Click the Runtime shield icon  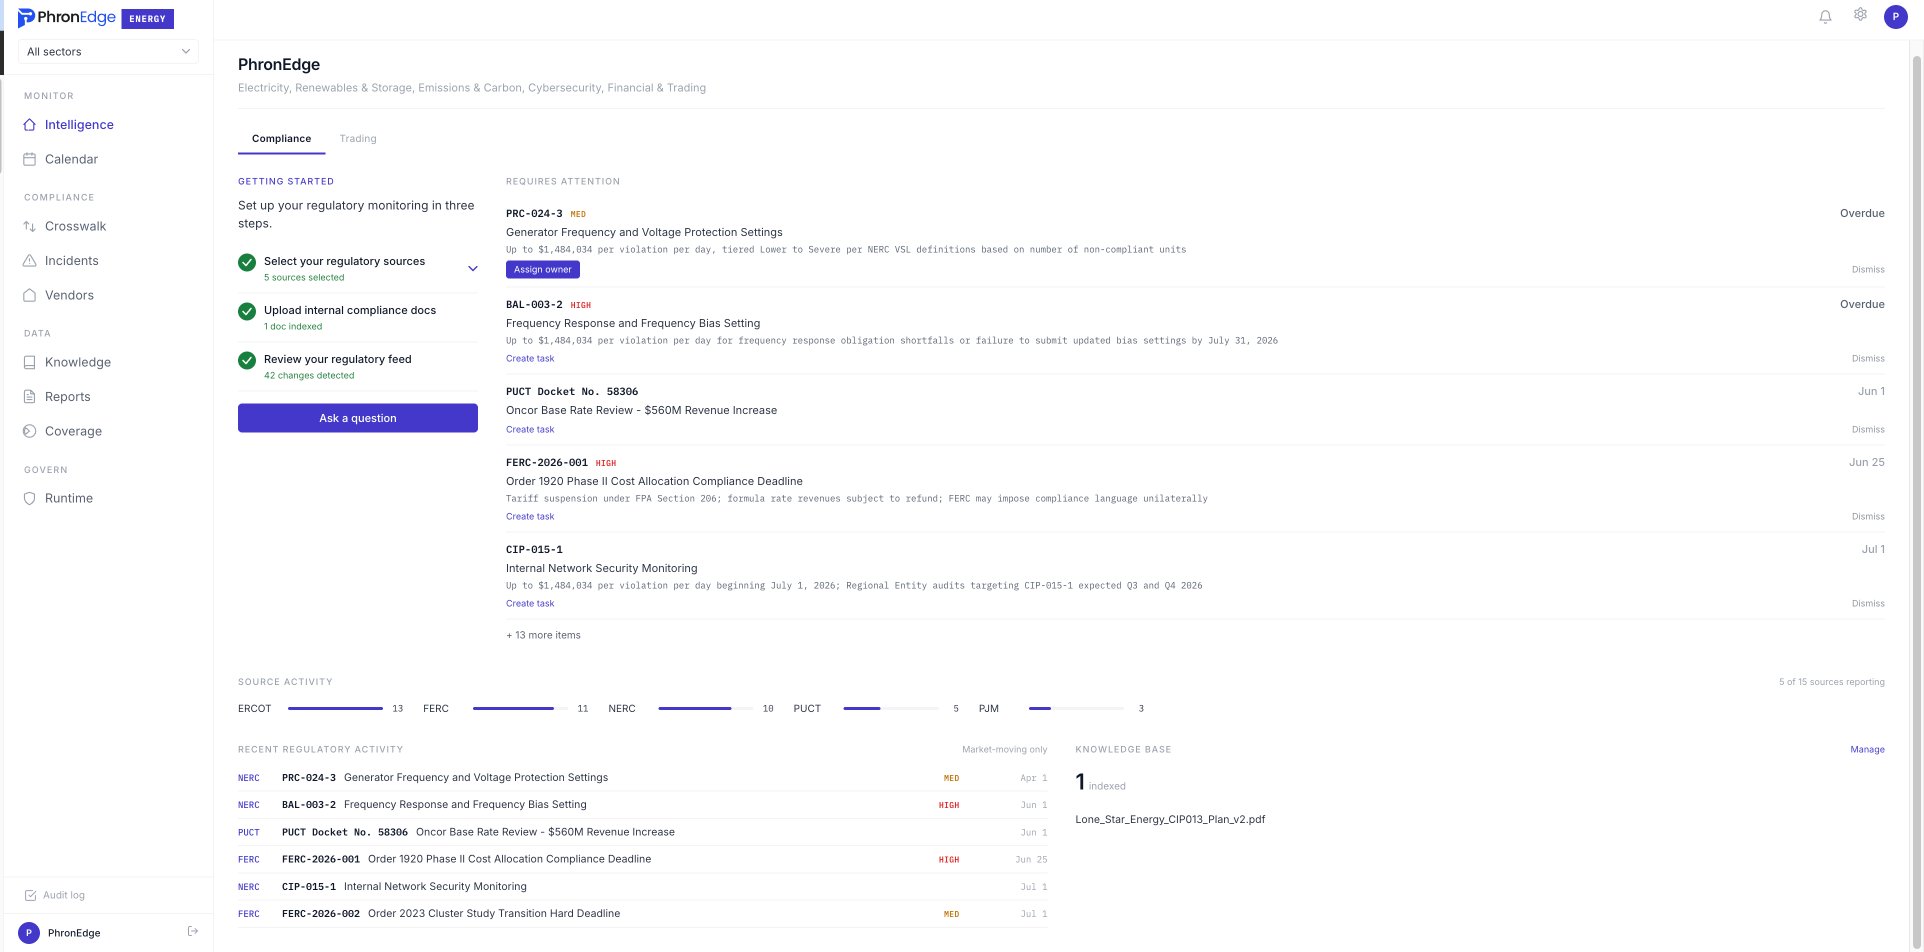[x=30, y=498]
